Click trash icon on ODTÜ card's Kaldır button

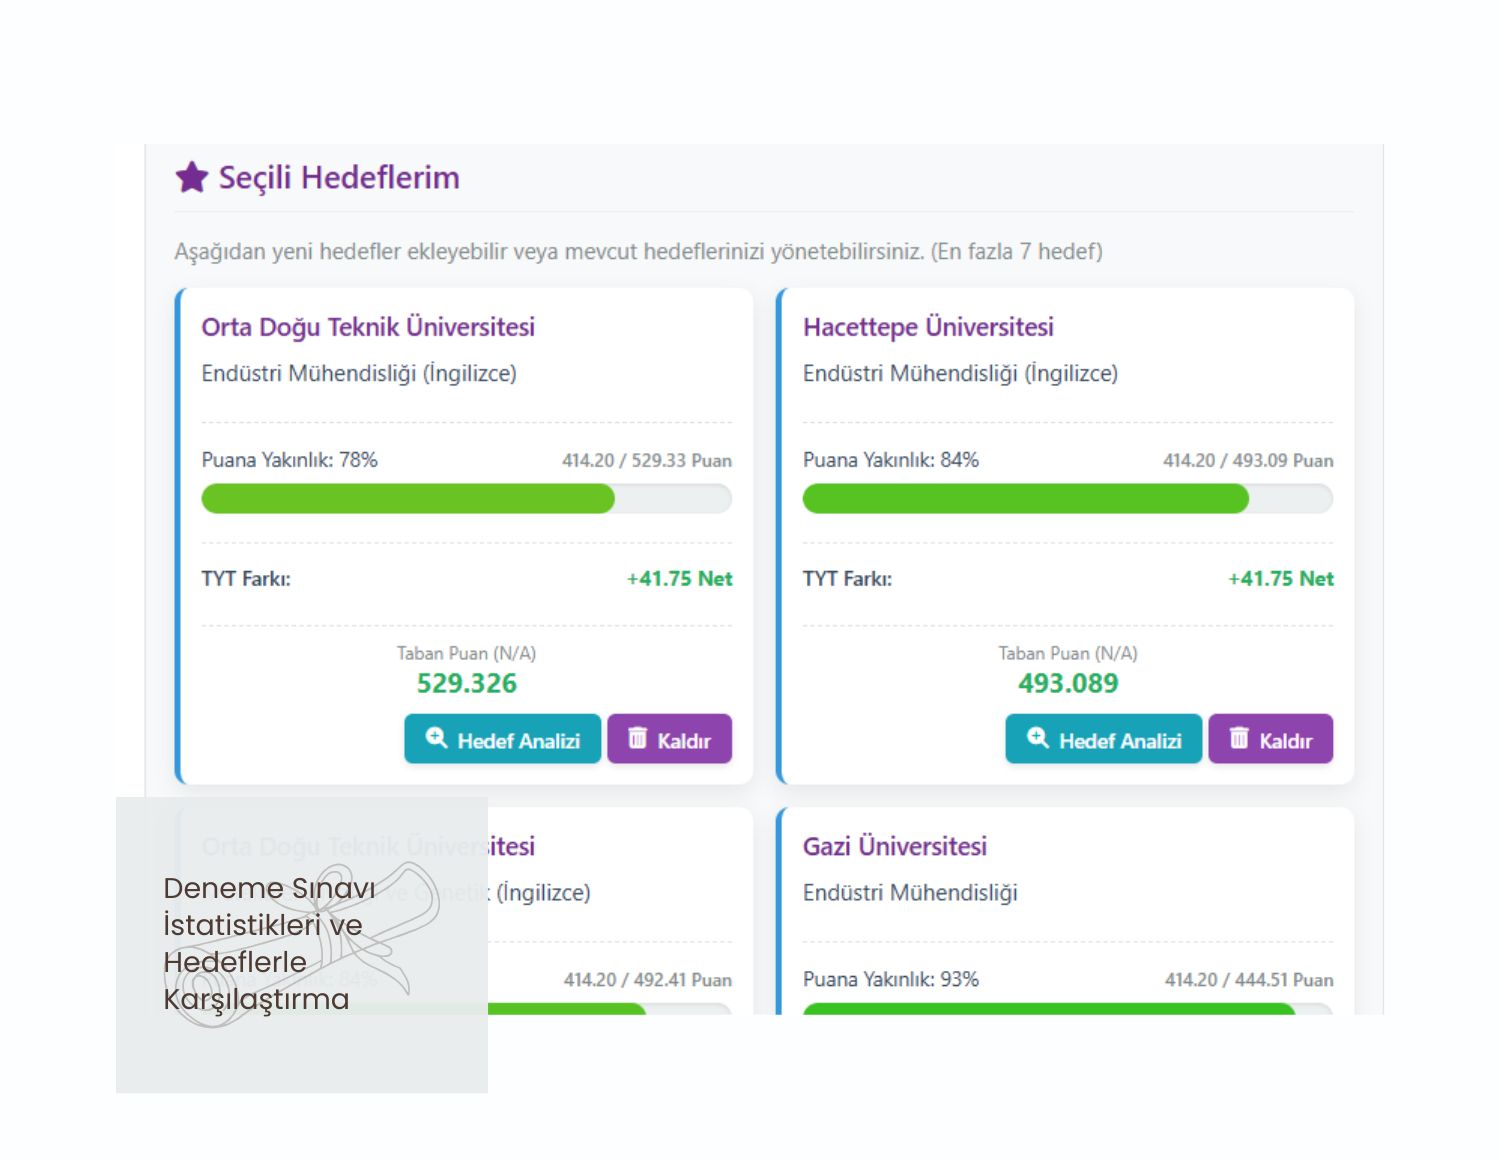point(637,738)
